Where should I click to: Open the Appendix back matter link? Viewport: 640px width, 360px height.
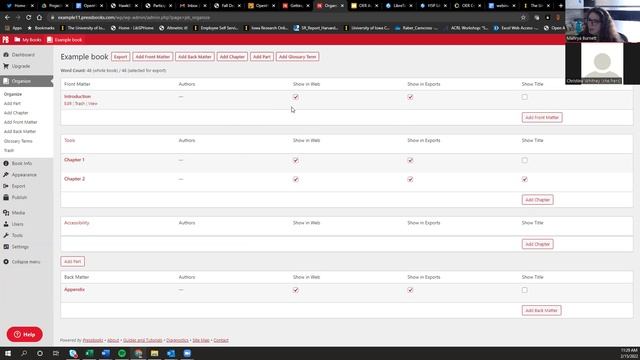pos(74,289)
